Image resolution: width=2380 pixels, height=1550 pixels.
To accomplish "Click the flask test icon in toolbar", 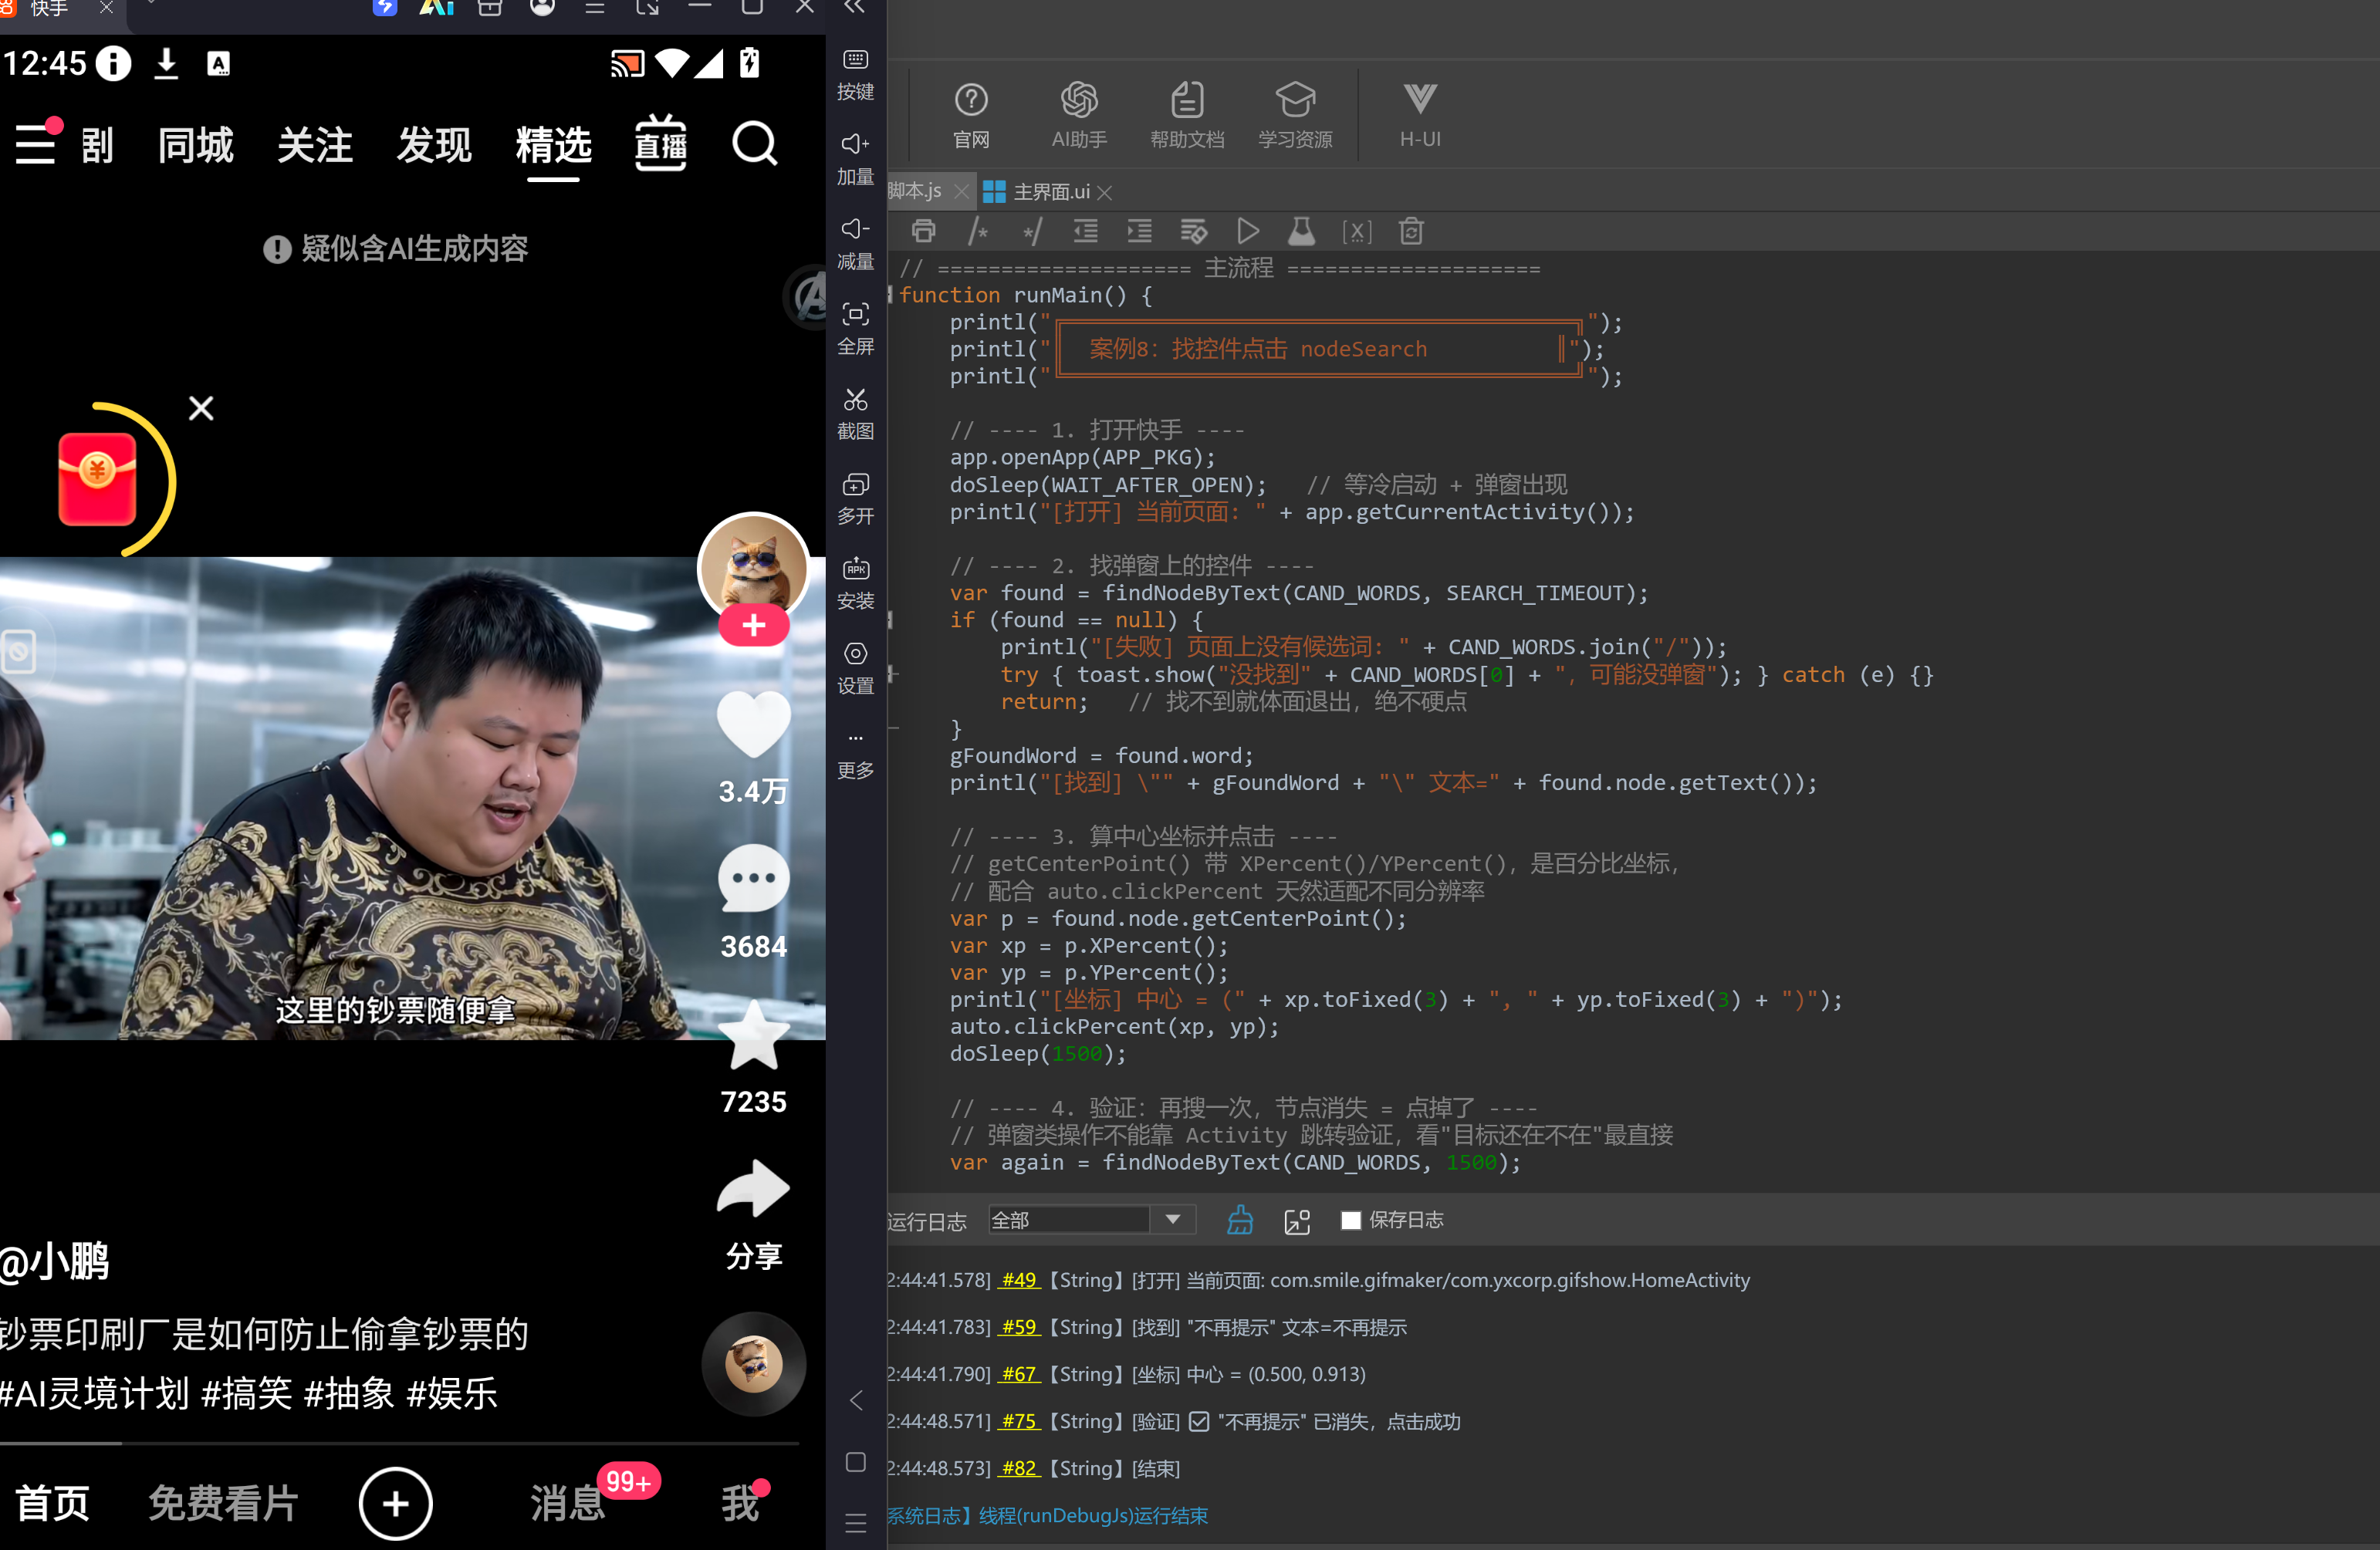I will pyautogui.click(x=1301, y=232).
